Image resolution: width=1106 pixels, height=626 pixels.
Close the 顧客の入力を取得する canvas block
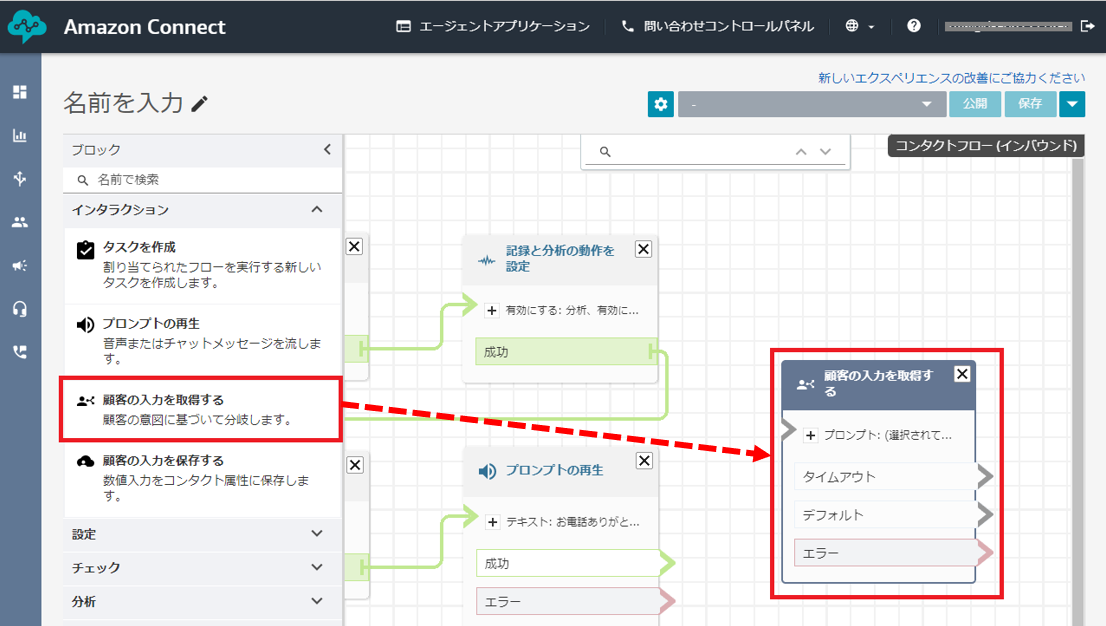(x=962, y=374)
